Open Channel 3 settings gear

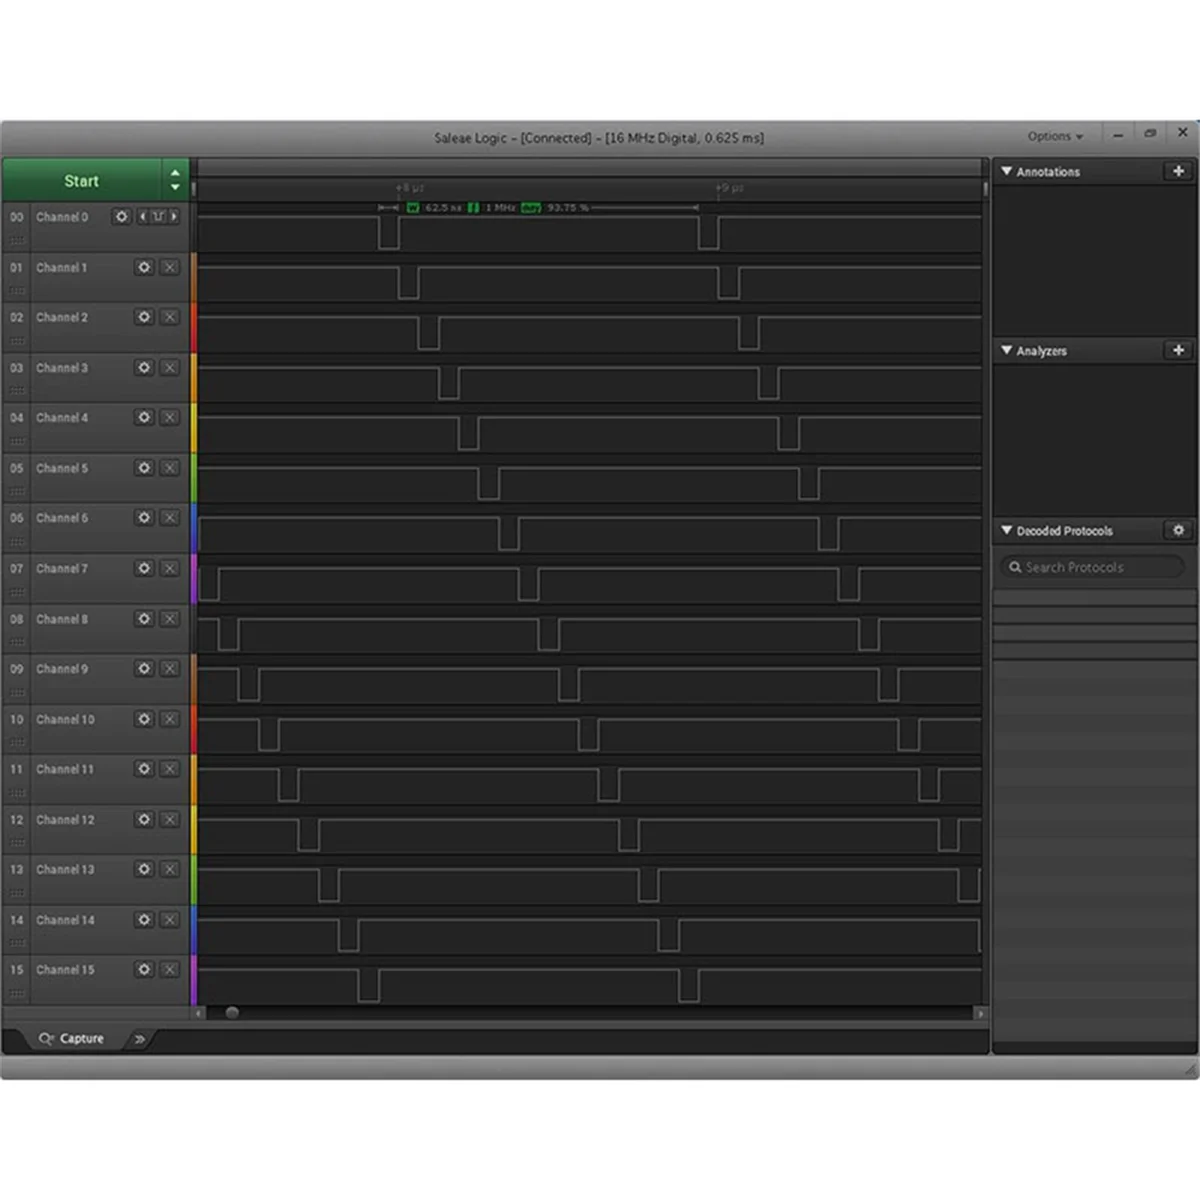144,367
